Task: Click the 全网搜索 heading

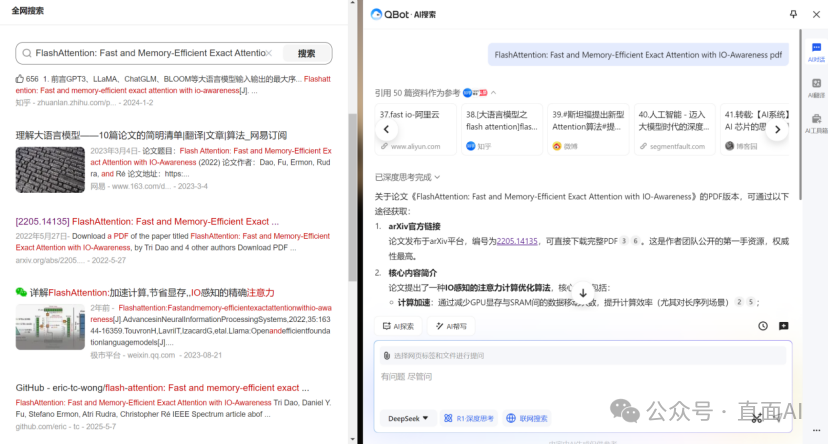Action: [27, 11]
